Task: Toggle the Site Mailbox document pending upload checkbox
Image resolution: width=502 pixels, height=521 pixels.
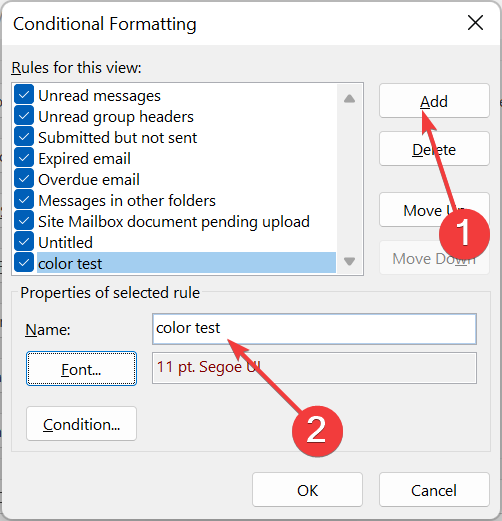Action: coord(24,221)
